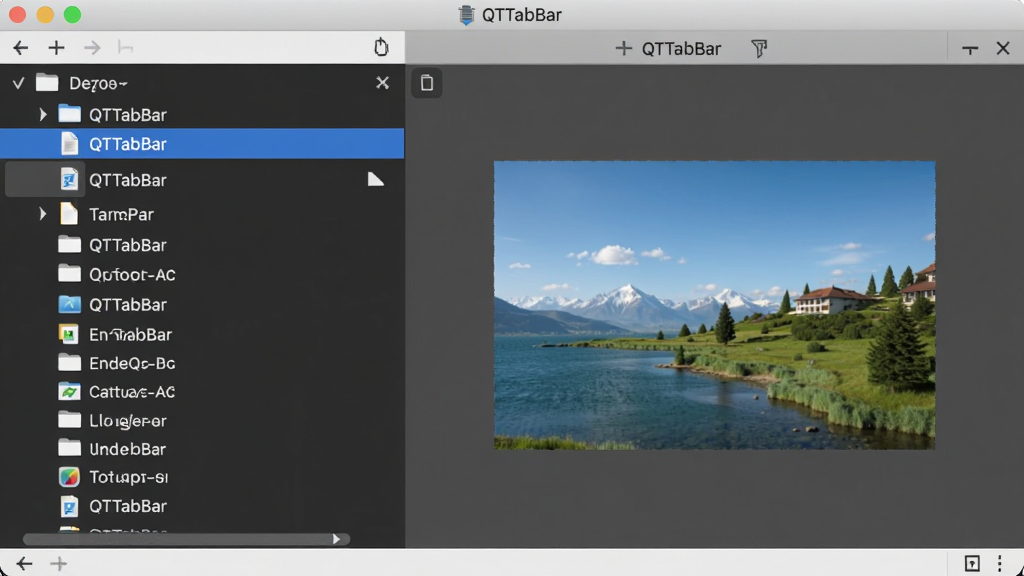Open the filter funnel icon beside the QTTabBar tab

[759, 48]
